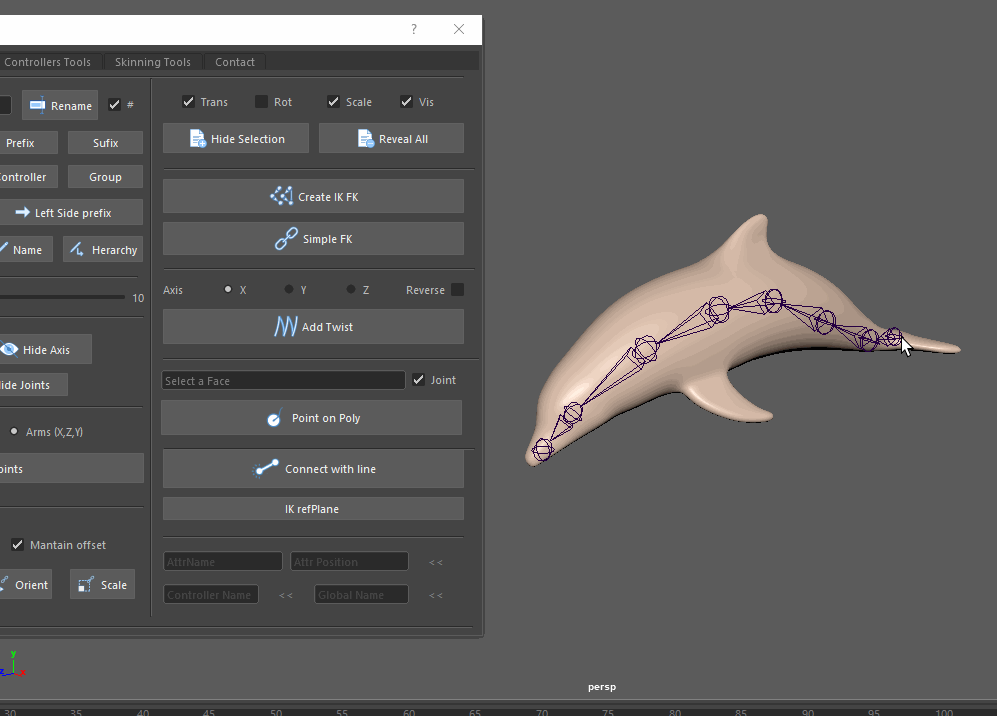Uncheck the Trans checkbox
This screenshot has width=997, height=716.
[188, 102]
